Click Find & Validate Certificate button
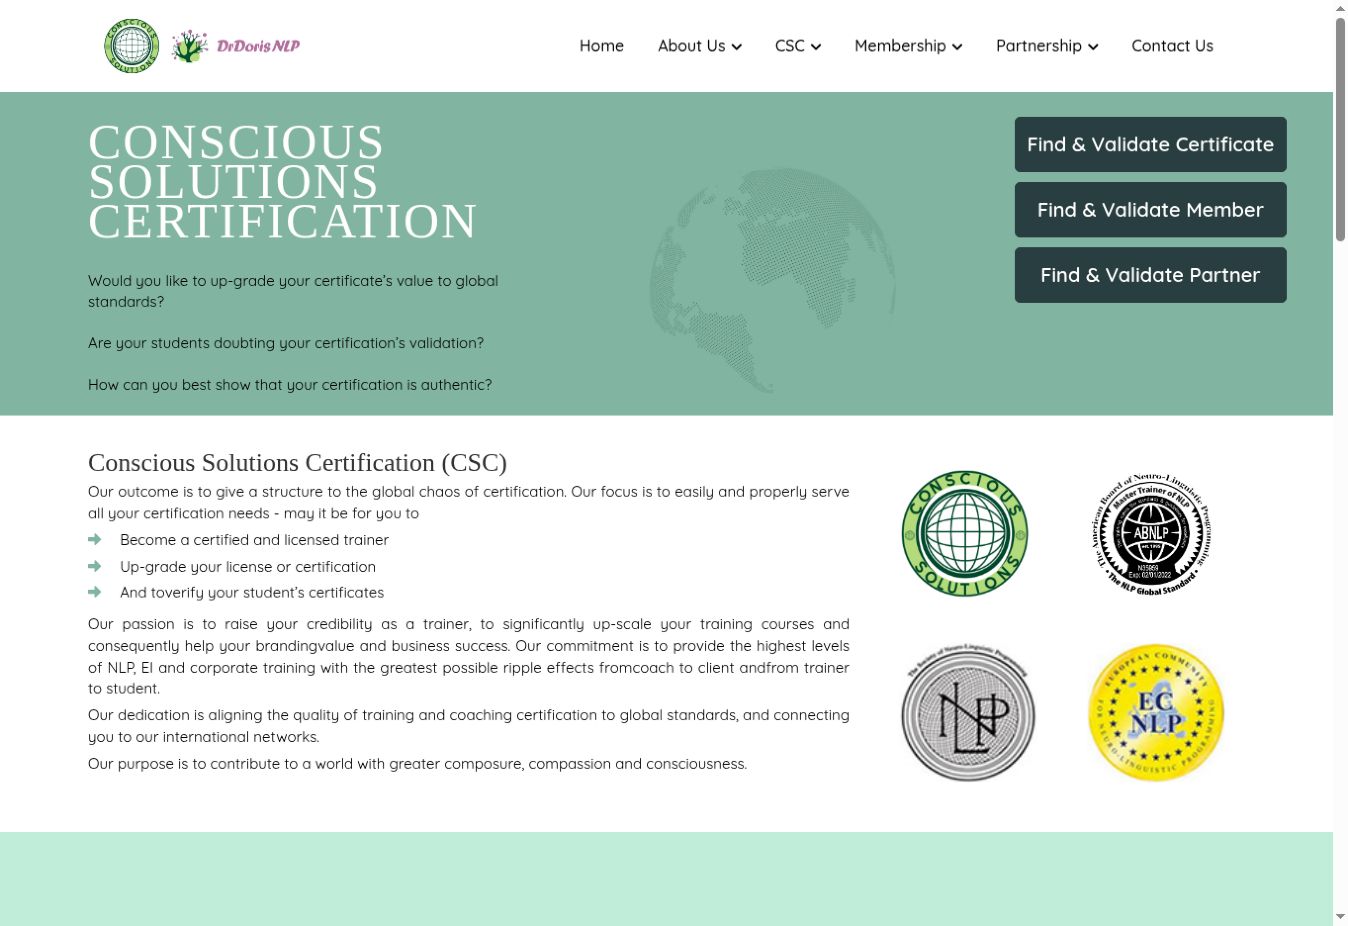 coord(1150,145)
